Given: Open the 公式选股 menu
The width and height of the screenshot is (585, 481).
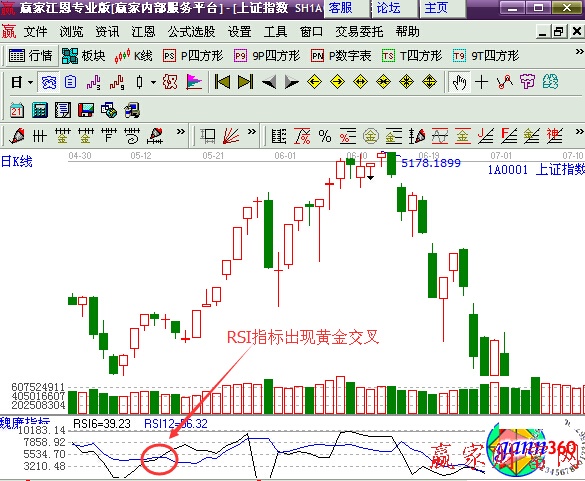Looking at the screenshot, I should pyautogui.click(x=191, y=32).
